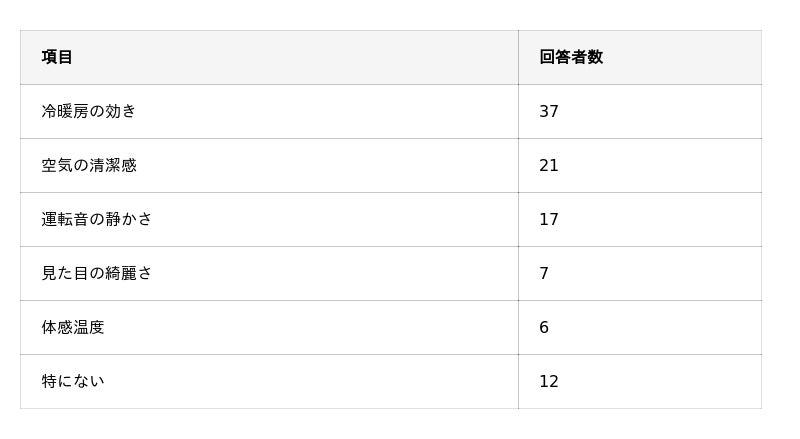Click the value 17 cell

pyautogui.click(x=549, y=219)
